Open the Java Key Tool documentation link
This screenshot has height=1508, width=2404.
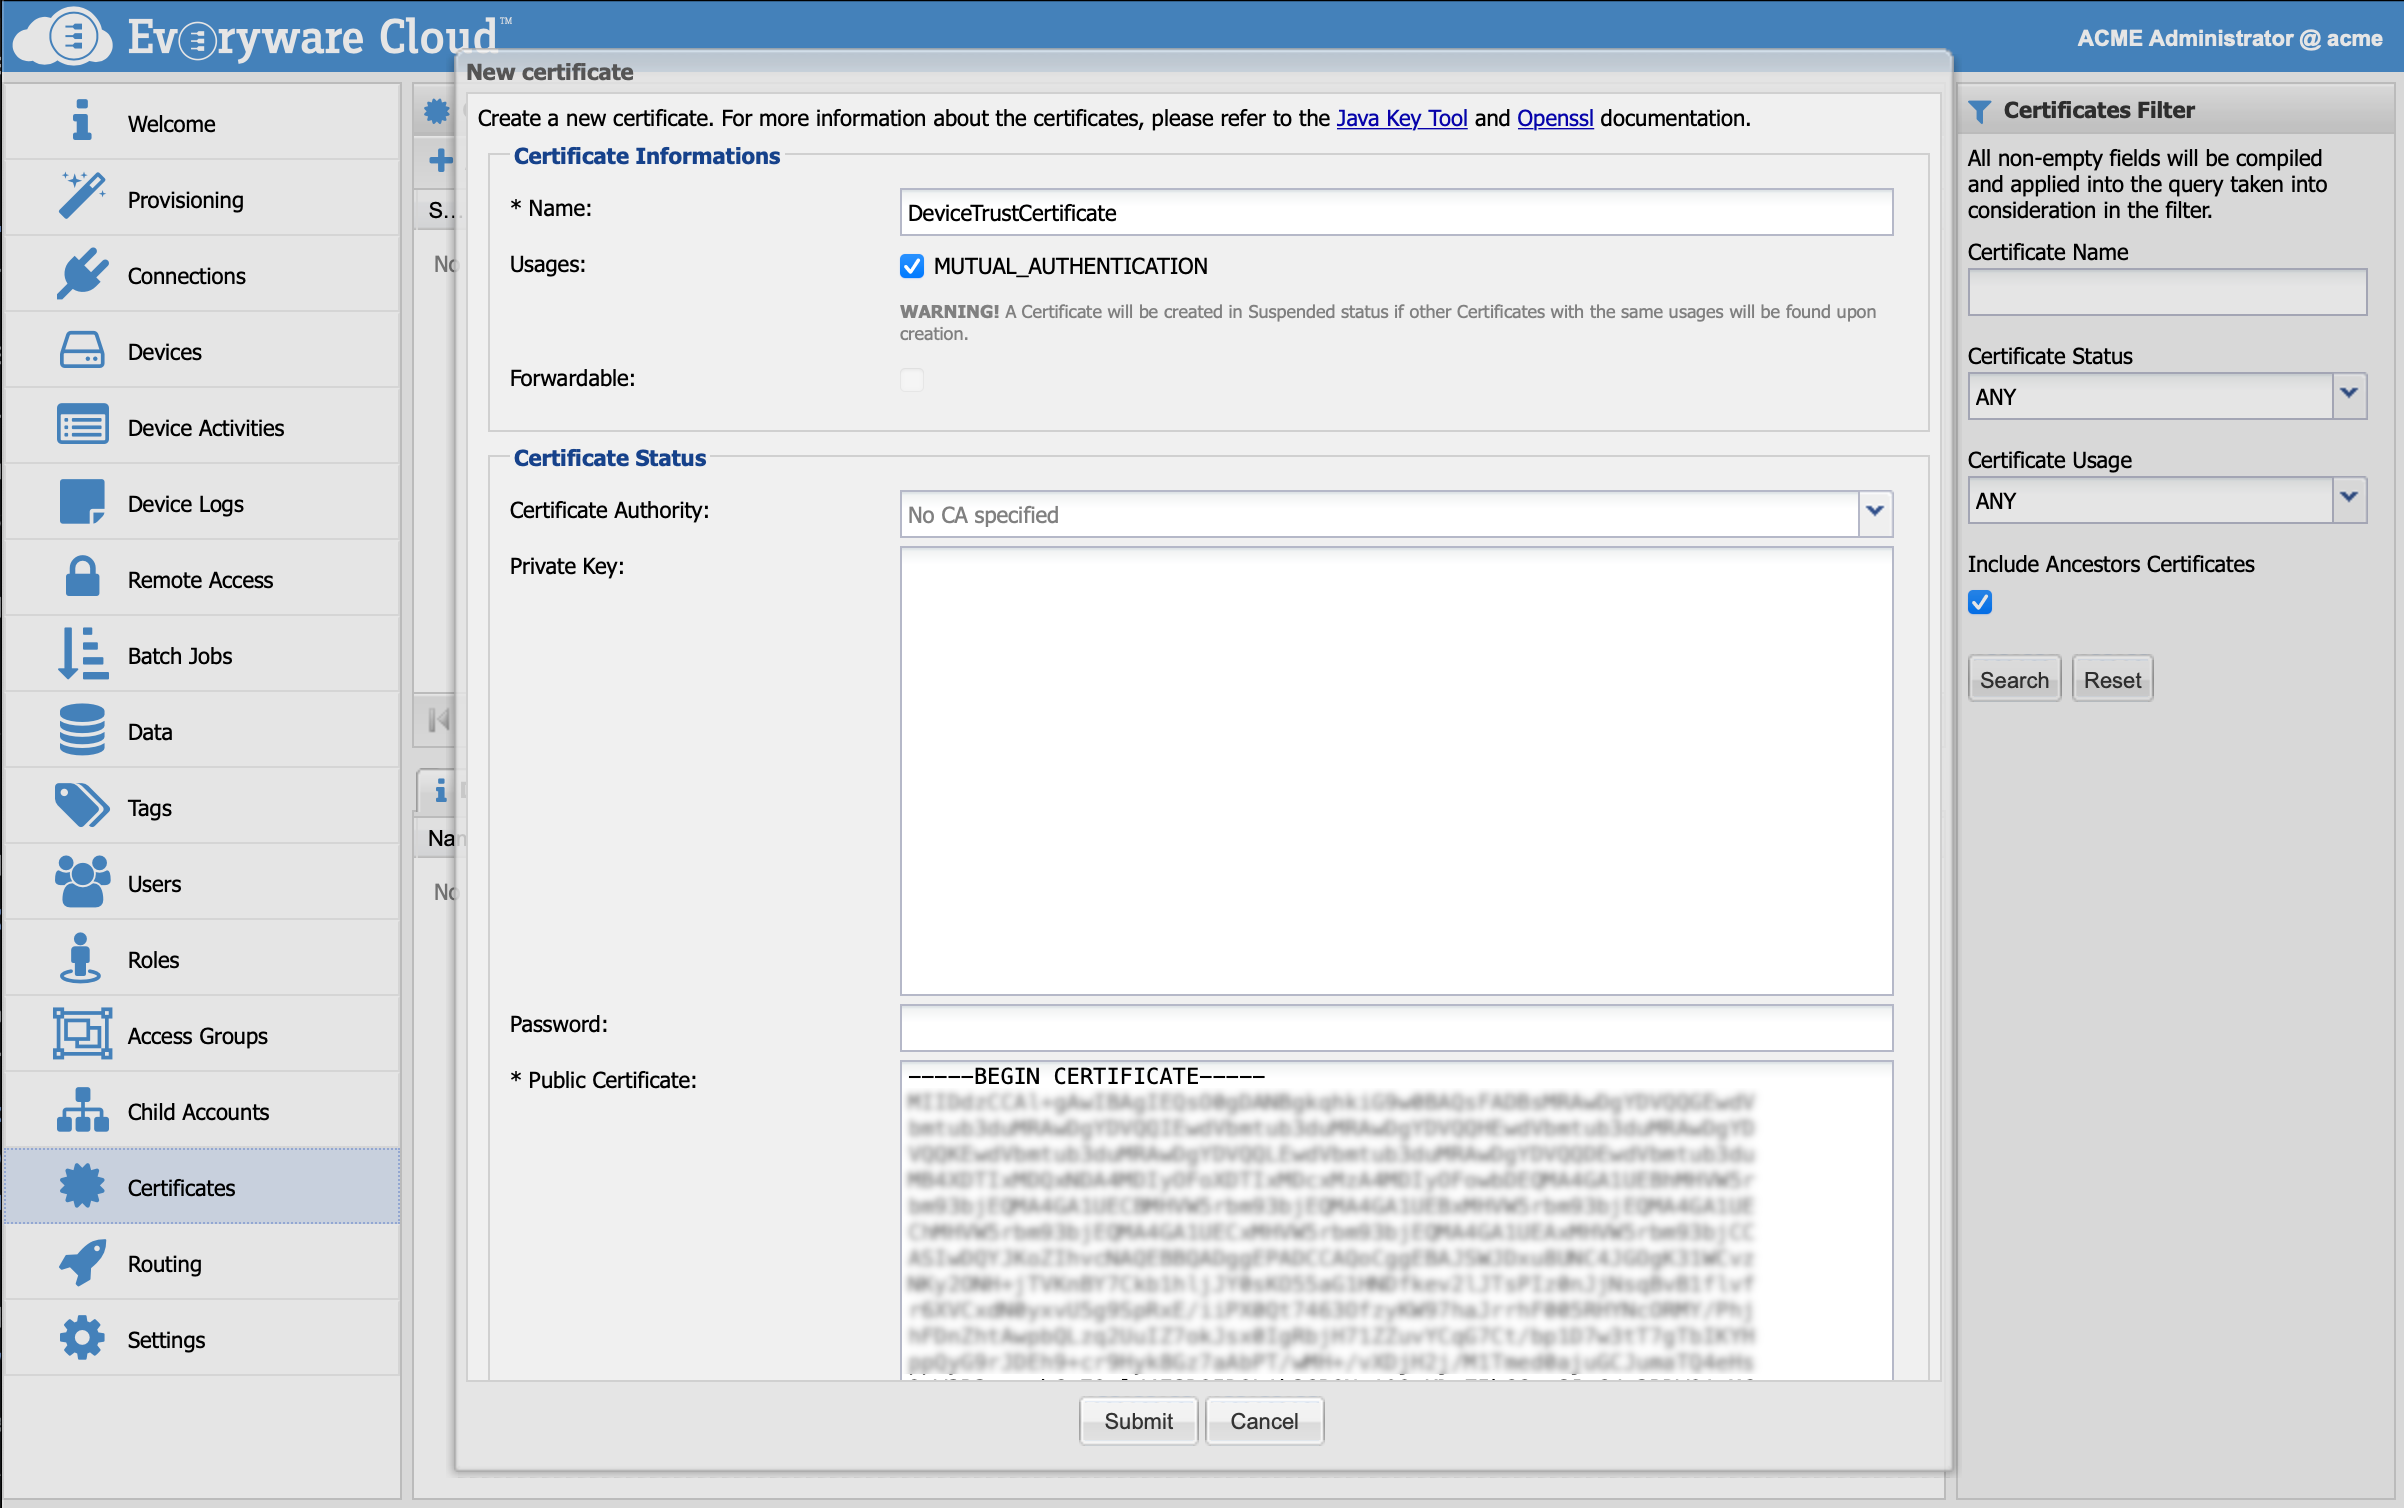pyautogui.click(x=1401, y=118)
